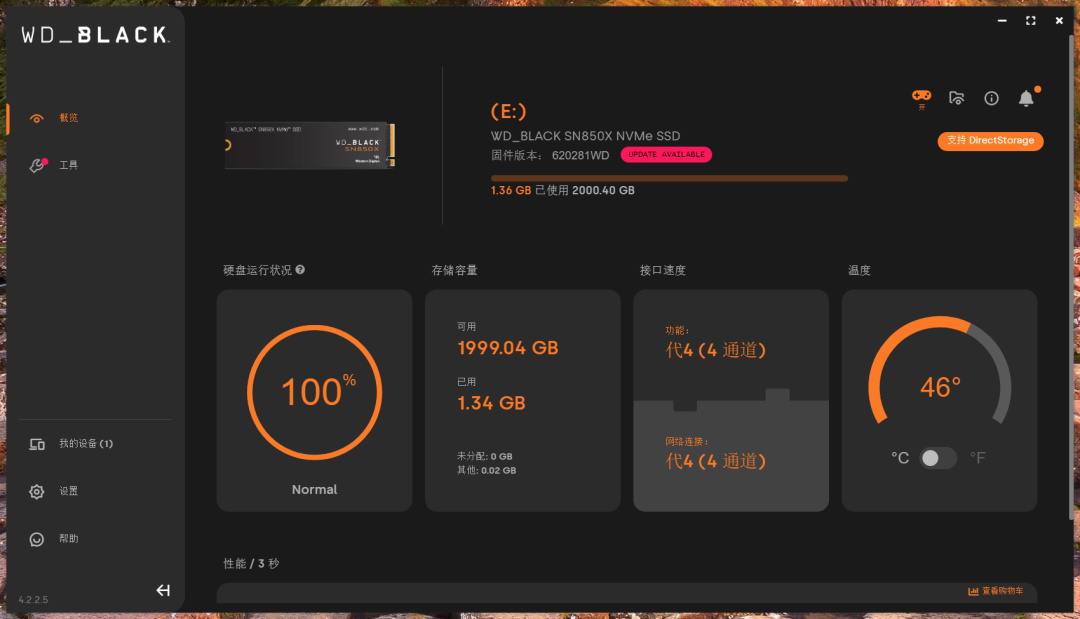The height and width of the screenshot is (619, 1080).
Task: Click 1.36 GB 已使用 2000.40 GB text
Action: [x=563, y=191]
